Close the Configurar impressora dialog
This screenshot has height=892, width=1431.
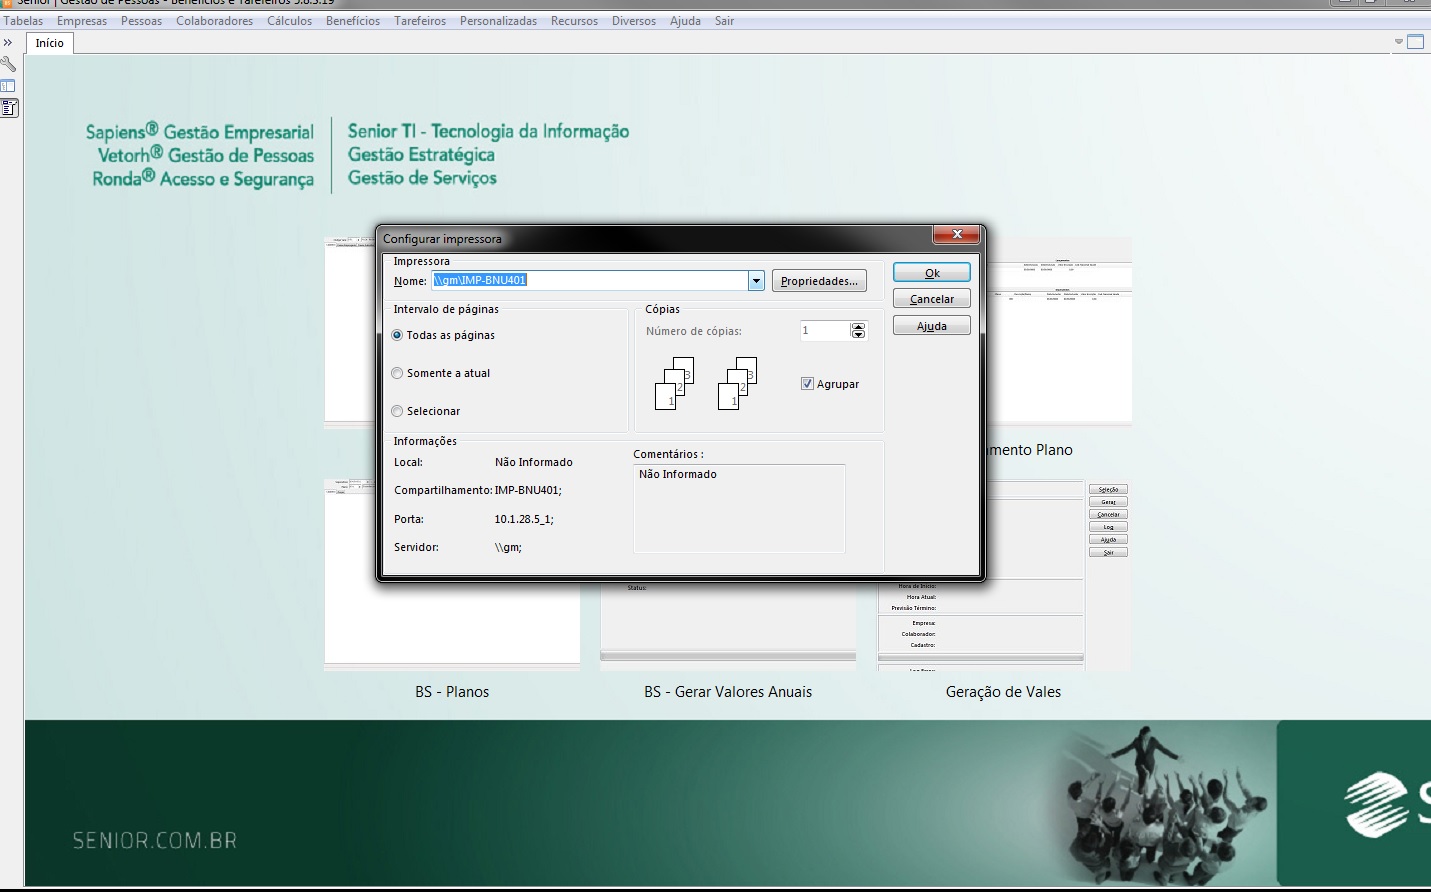[957, 234]
